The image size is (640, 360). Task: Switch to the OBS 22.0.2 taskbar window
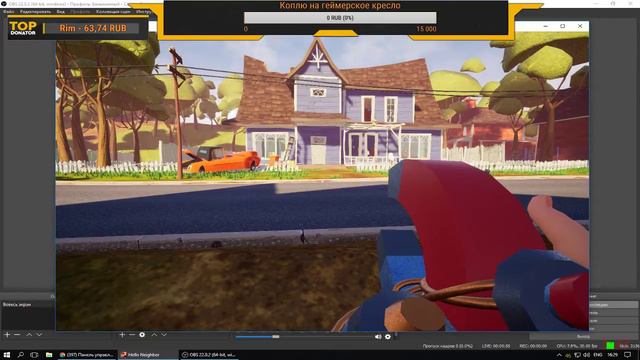[209, 355]
